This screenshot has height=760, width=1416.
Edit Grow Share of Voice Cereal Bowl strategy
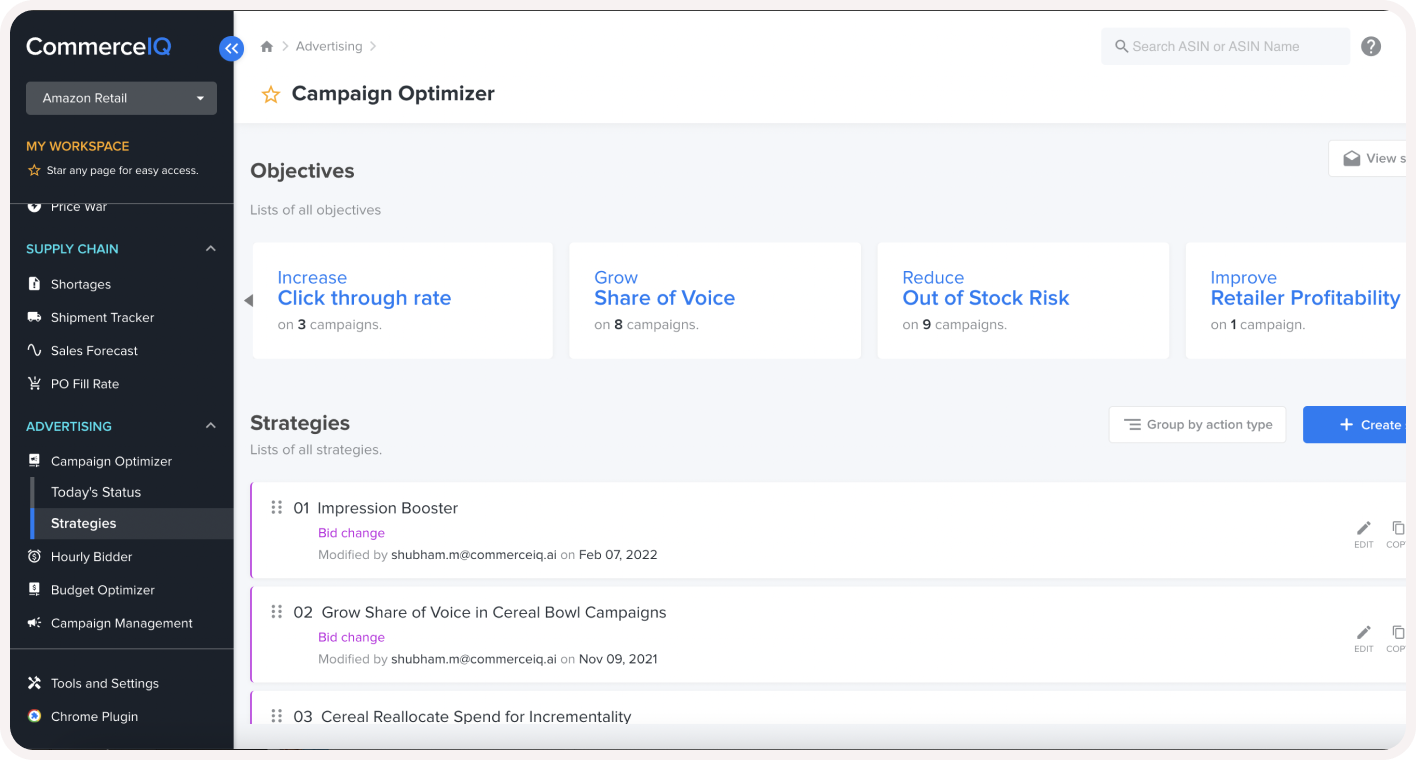tap(1364, 638)
